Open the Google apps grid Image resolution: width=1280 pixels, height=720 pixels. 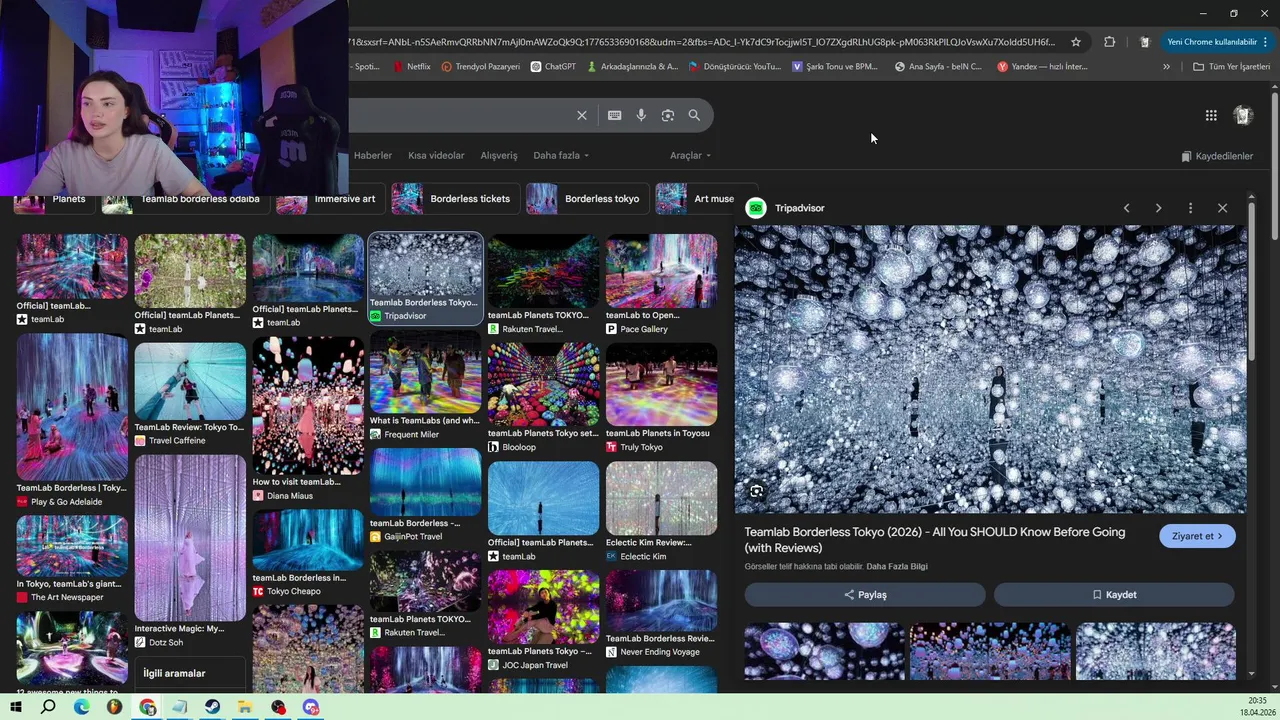1211,115
